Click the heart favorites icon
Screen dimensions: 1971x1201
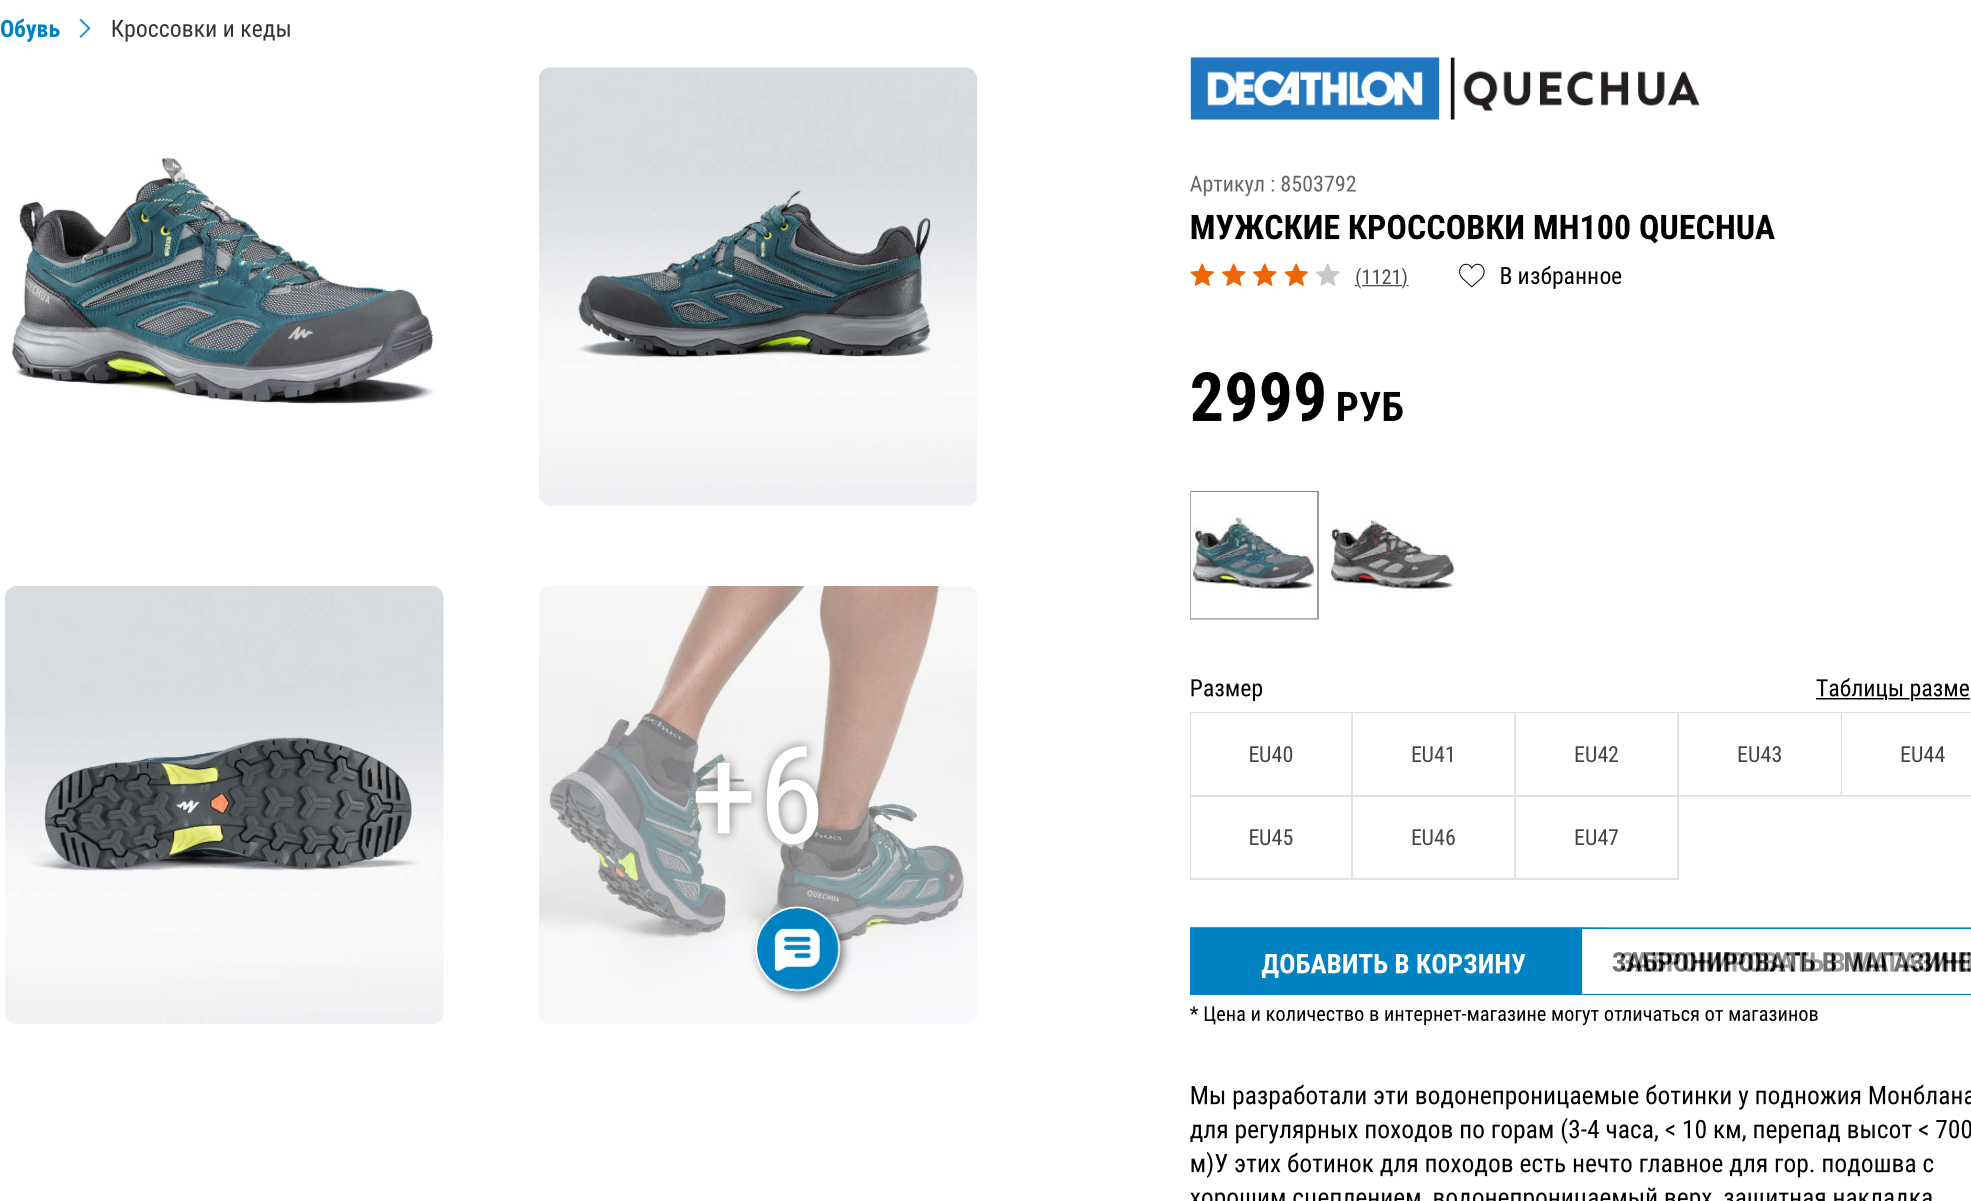coord(1471,276)
